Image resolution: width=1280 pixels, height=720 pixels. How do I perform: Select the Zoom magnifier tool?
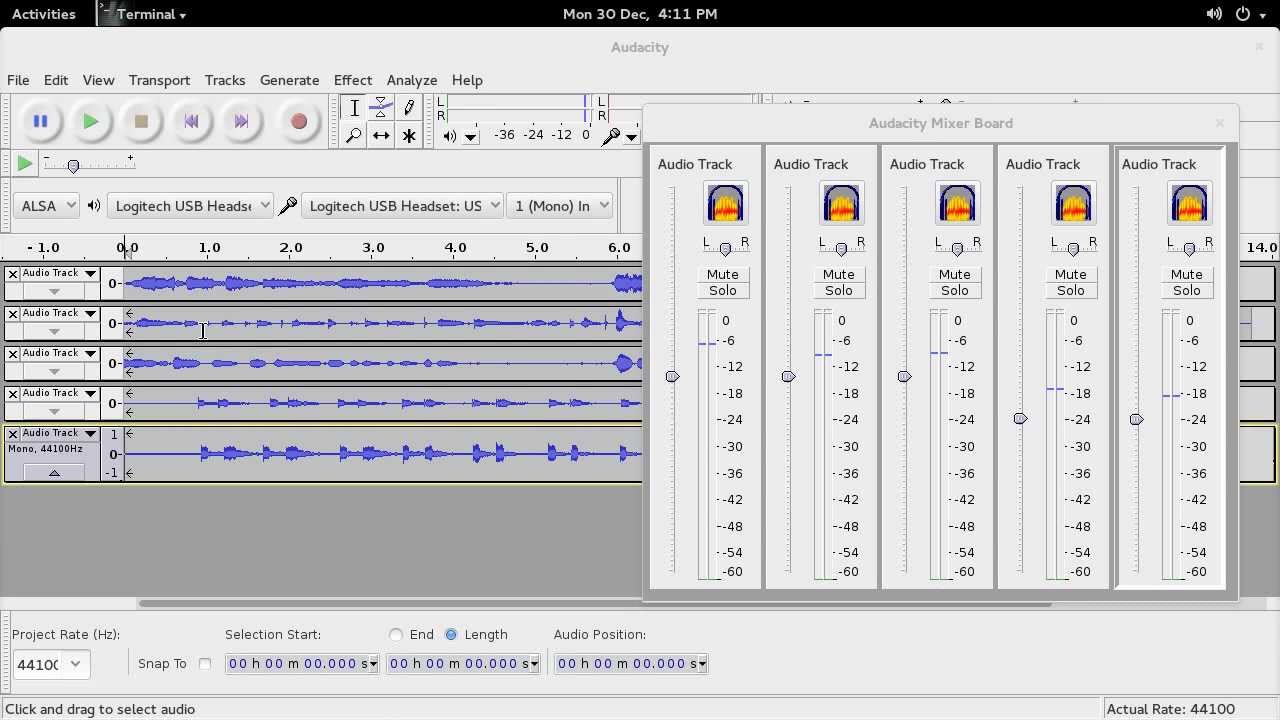pos(354,135)
